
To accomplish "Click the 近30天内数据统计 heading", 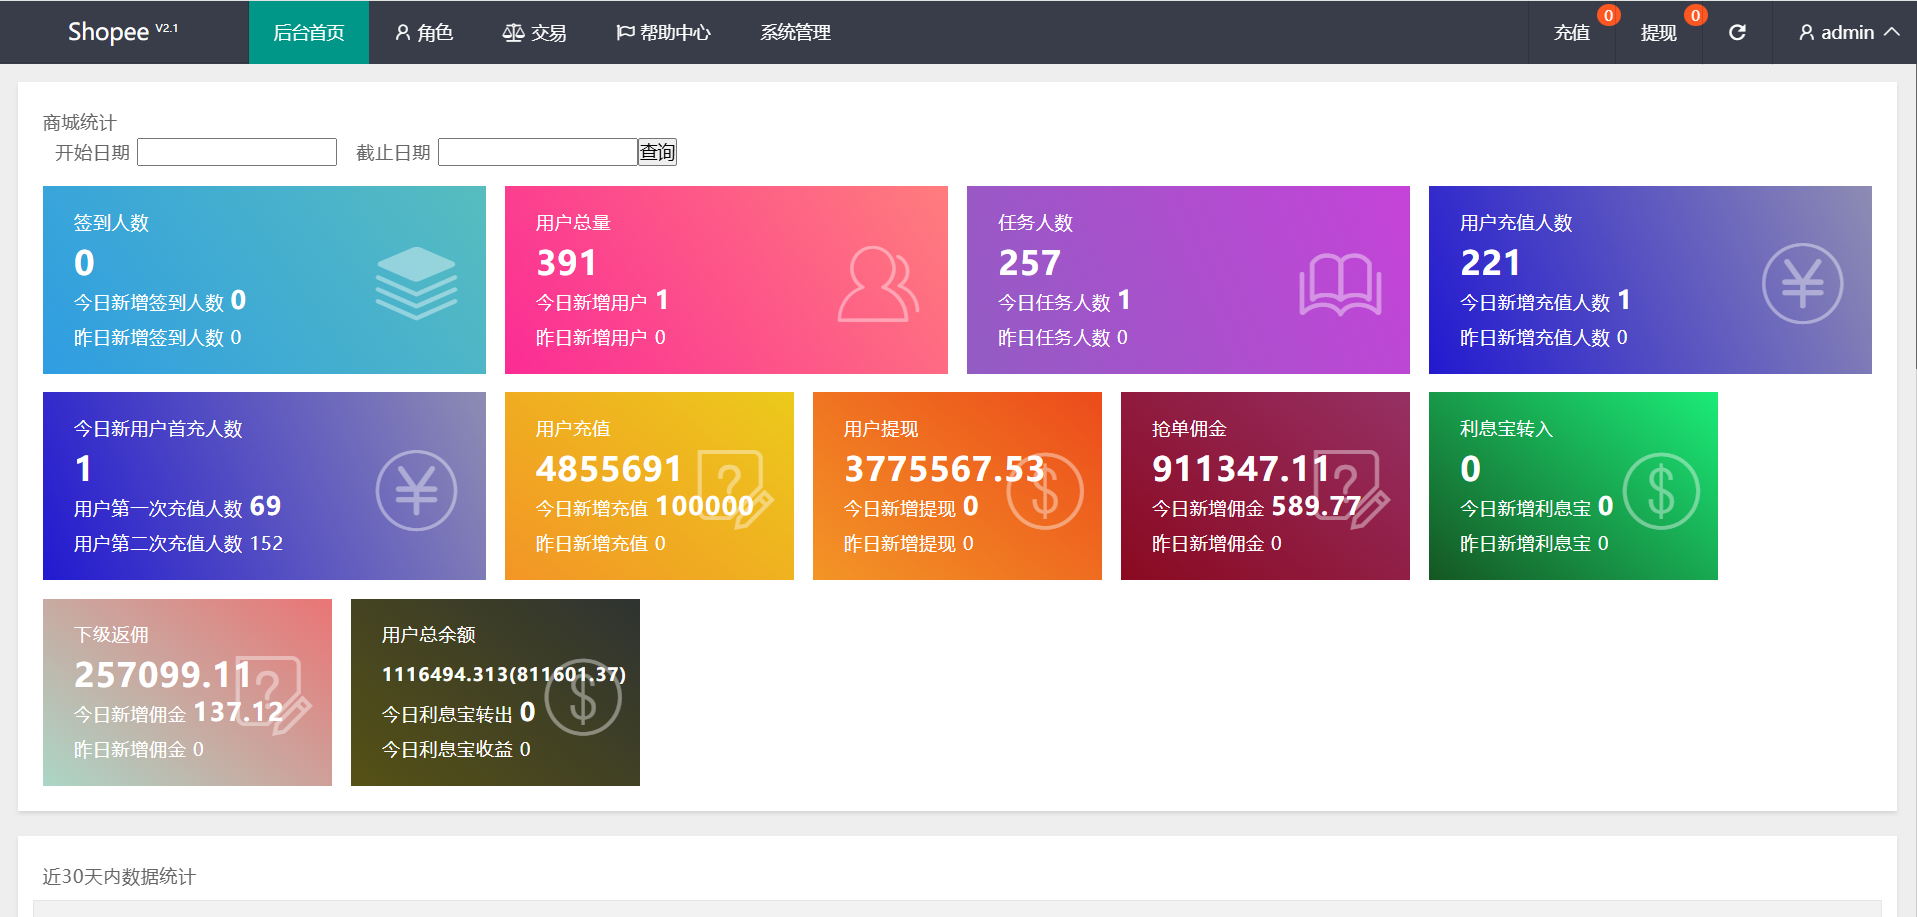I will coord(119,876).
